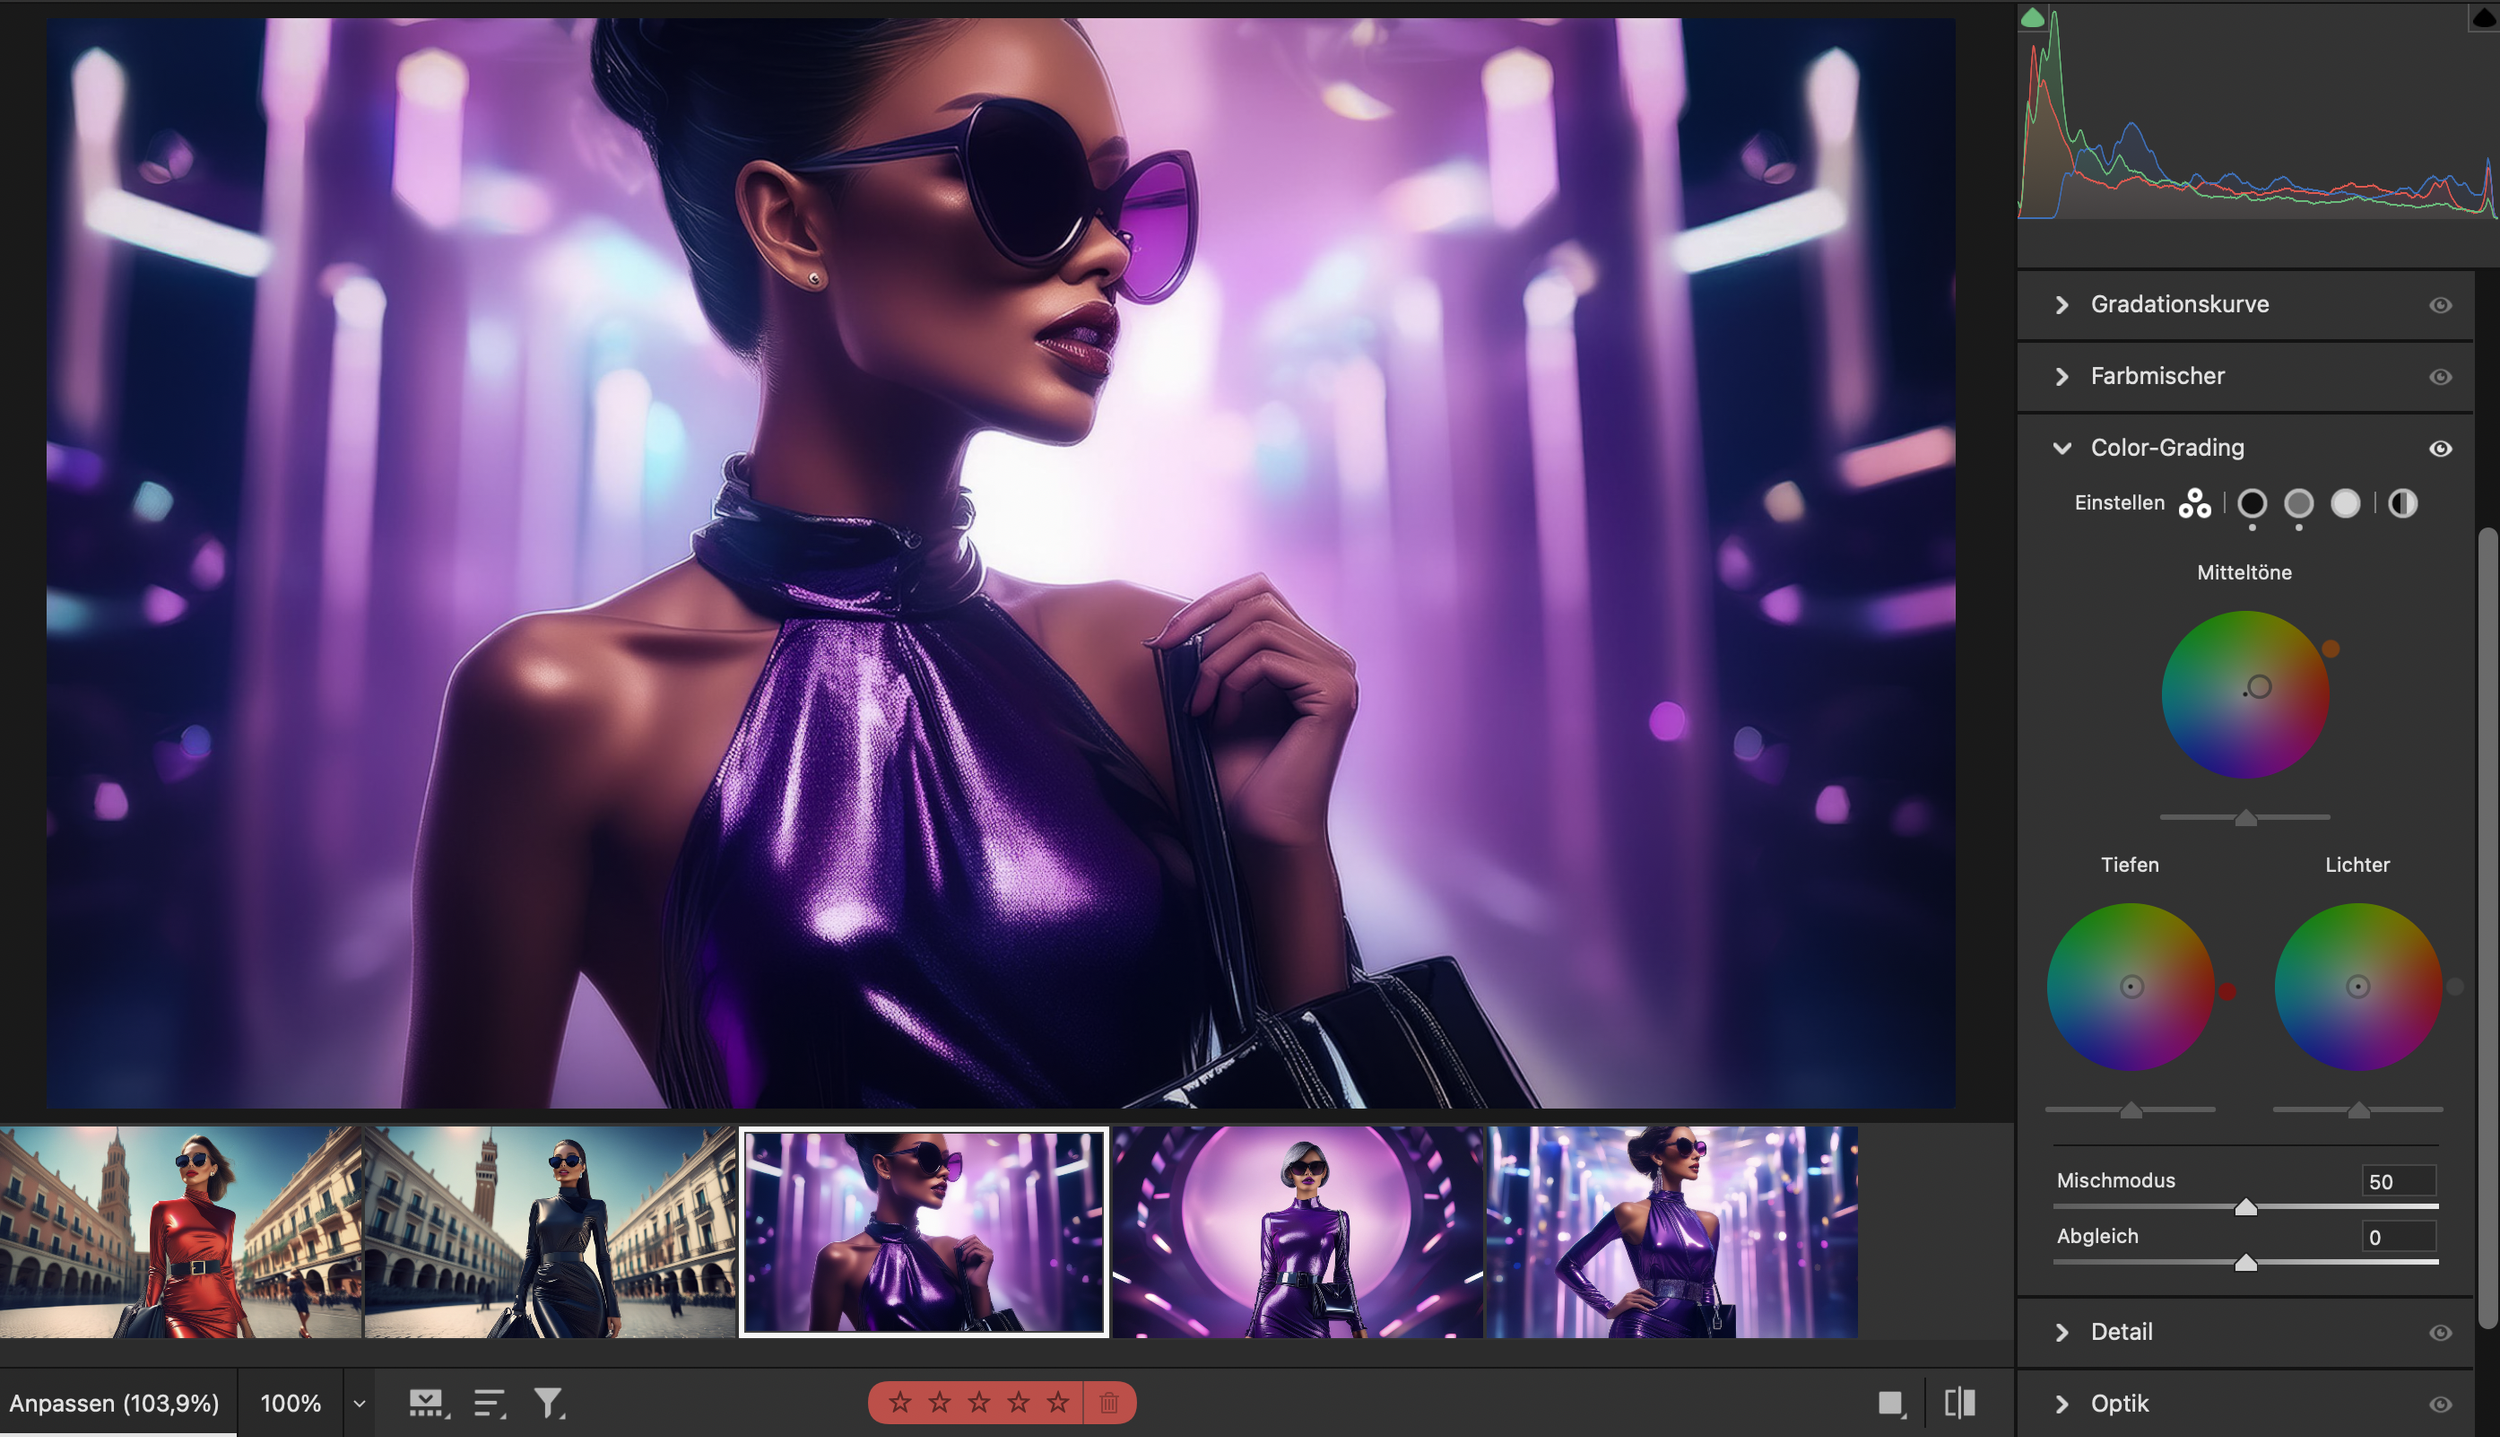Expand the Detail panel
Screen dimensions: 2500x1437
[x=2062, y=1332]
